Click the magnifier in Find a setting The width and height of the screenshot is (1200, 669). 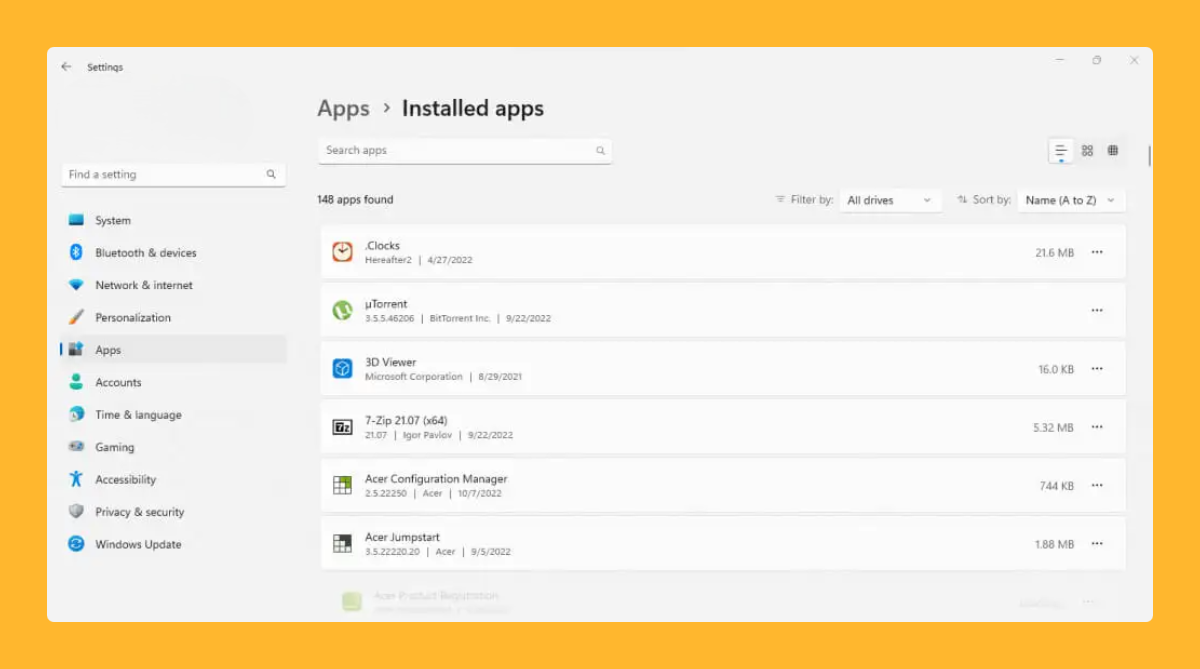click(x=271, y=174)
